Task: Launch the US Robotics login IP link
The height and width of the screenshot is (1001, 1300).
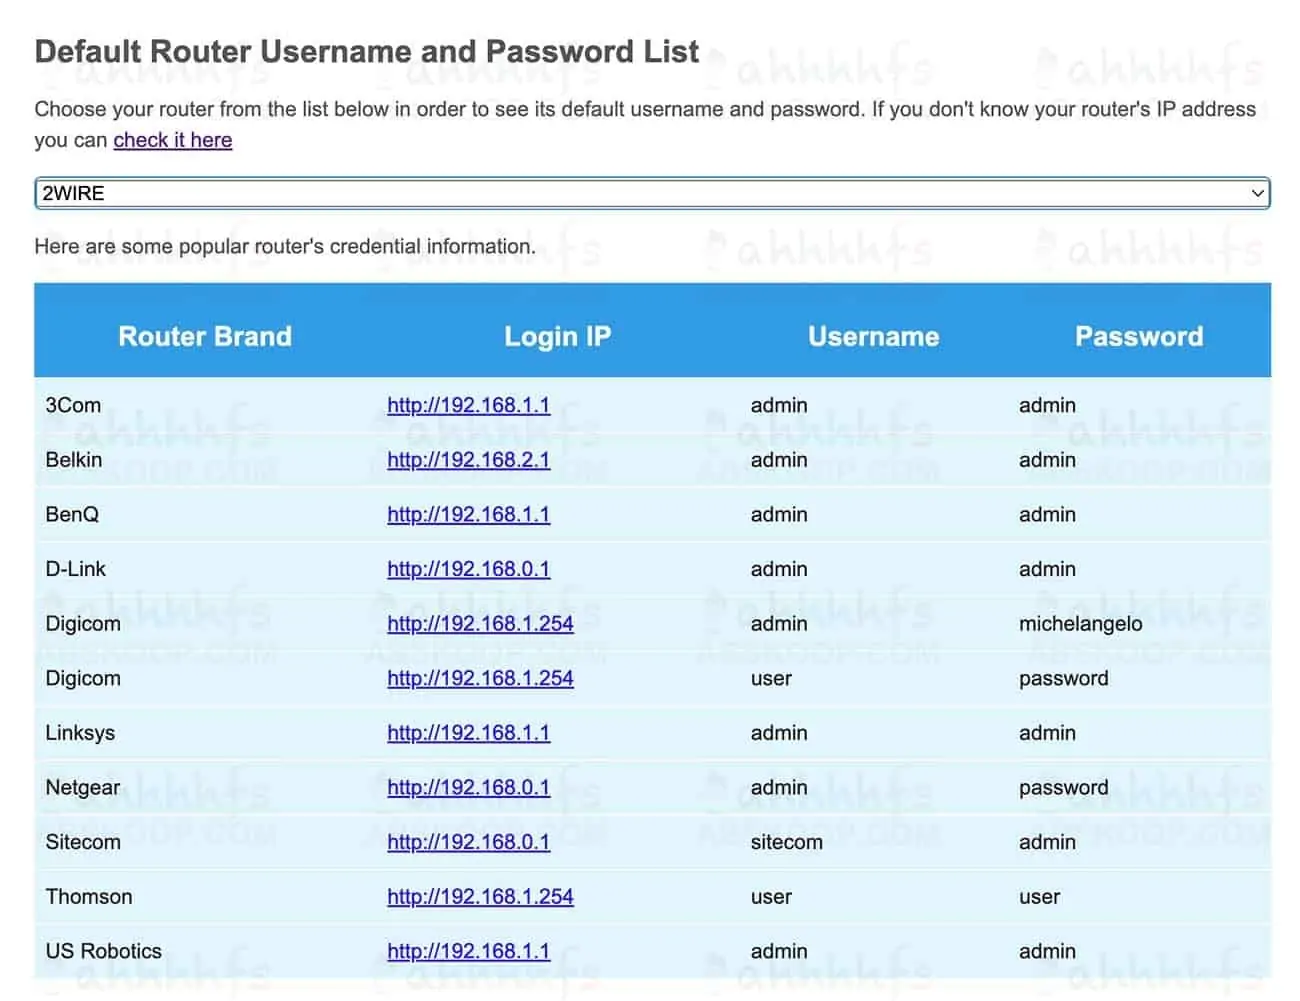Action: pyautogui.click(x=468, y=951)
